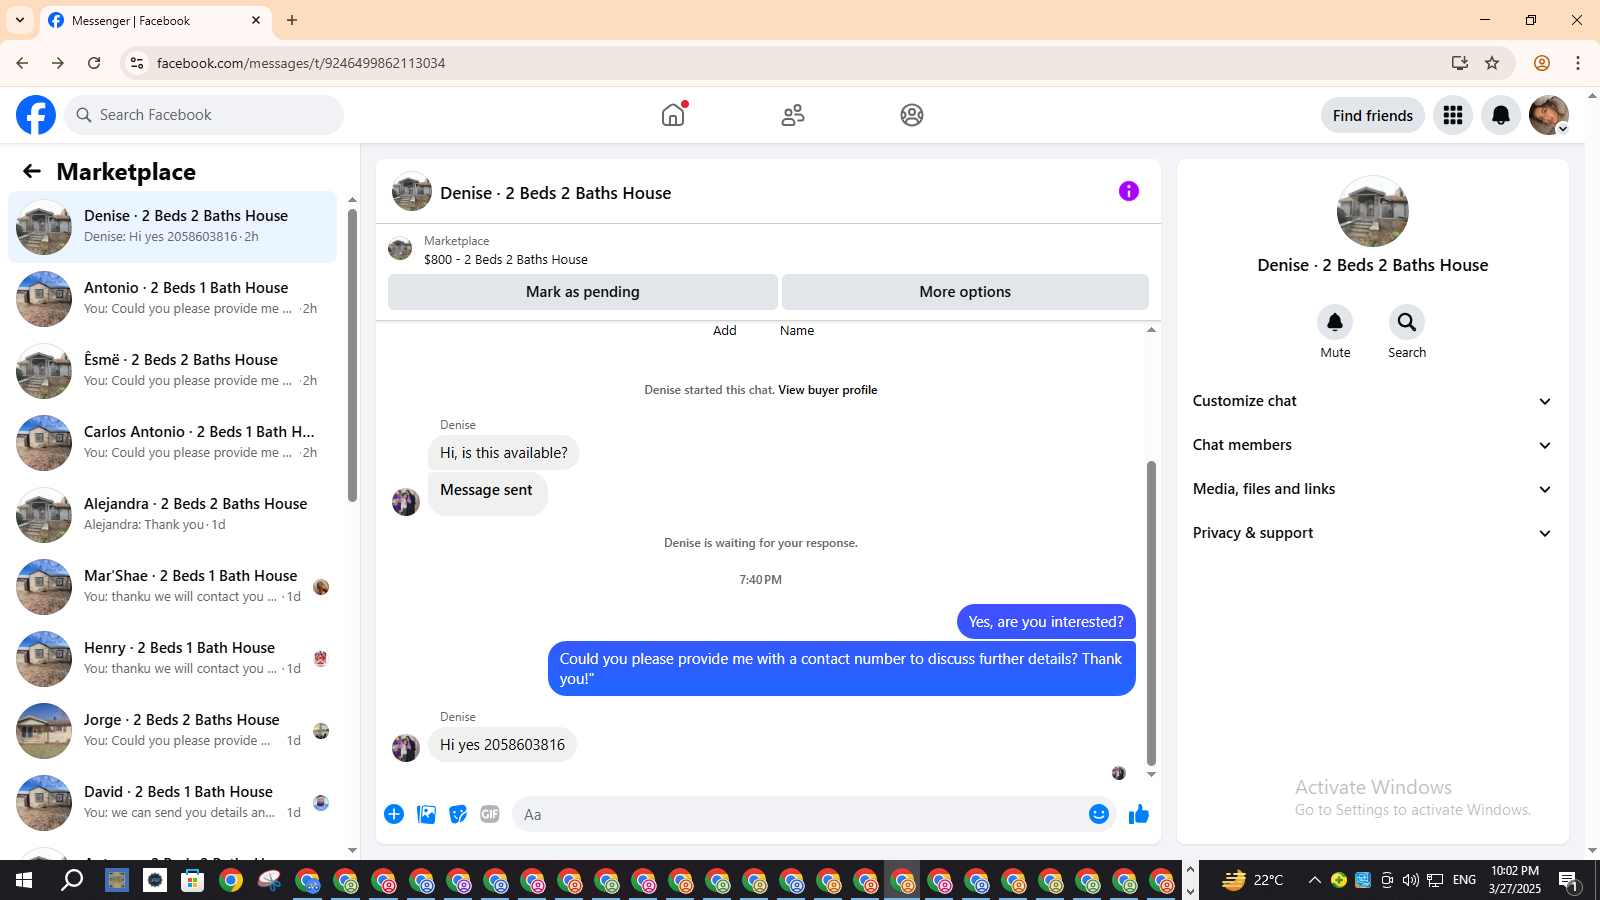Click the "Hi, is this available?" message

click(x=504, y=453)
